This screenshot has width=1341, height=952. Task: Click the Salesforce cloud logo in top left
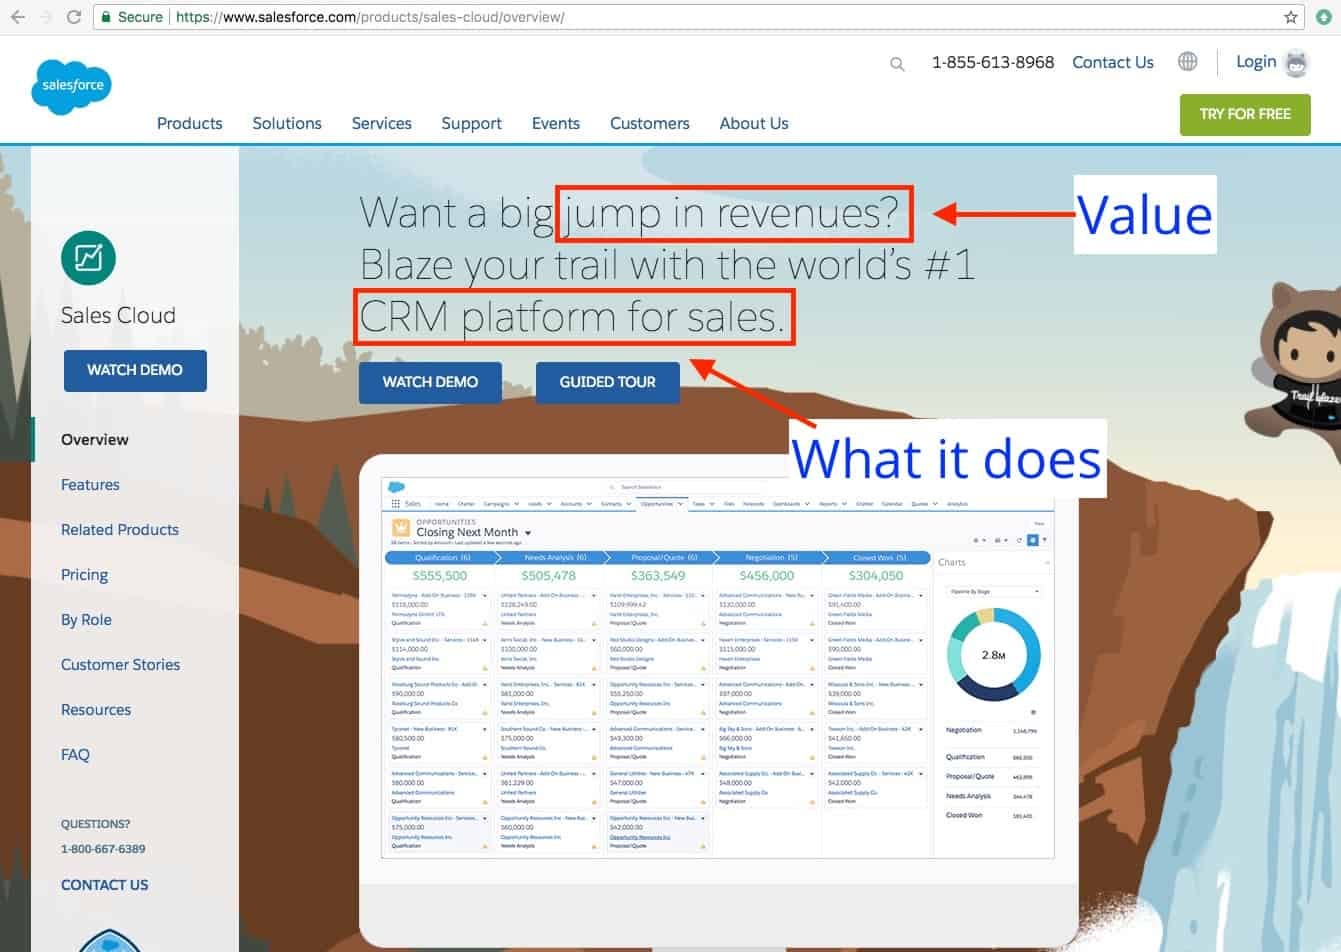click(x=70, y=86)
